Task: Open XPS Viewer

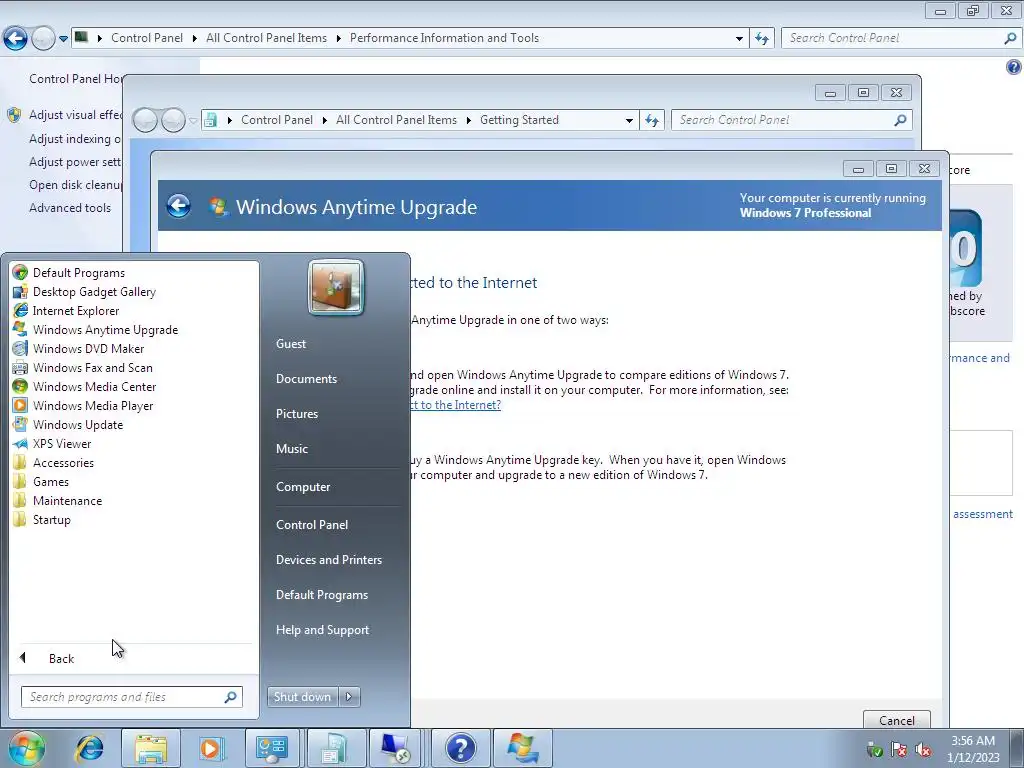Action: [62, 443]
